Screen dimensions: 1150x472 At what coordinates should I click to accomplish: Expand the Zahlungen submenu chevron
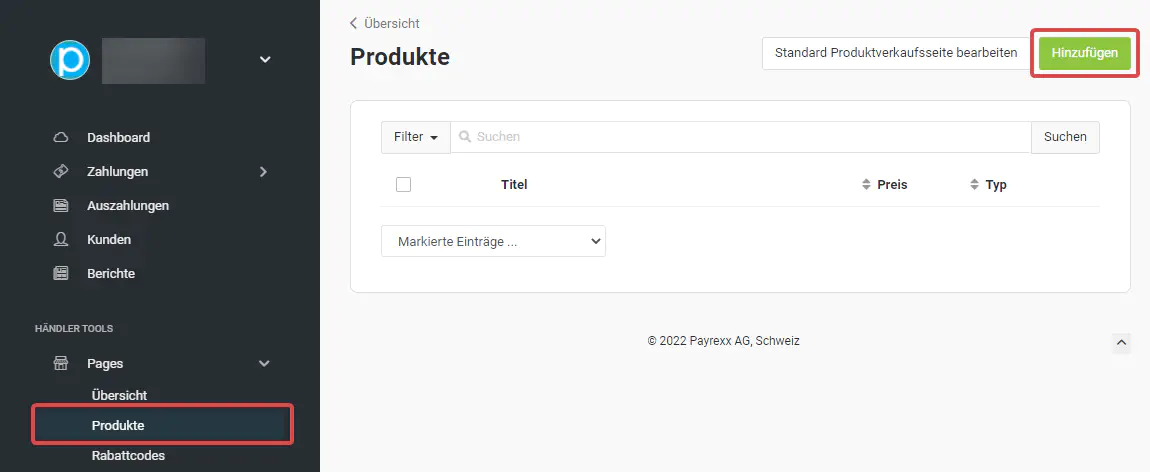[x=263, y=171]
